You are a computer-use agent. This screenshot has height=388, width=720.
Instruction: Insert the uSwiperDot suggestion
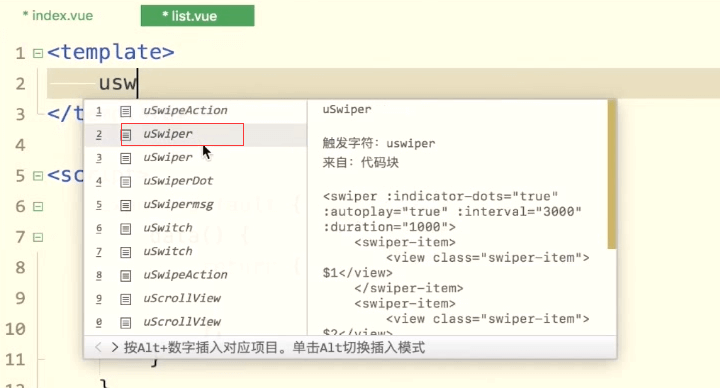click(x=196, y=181)
